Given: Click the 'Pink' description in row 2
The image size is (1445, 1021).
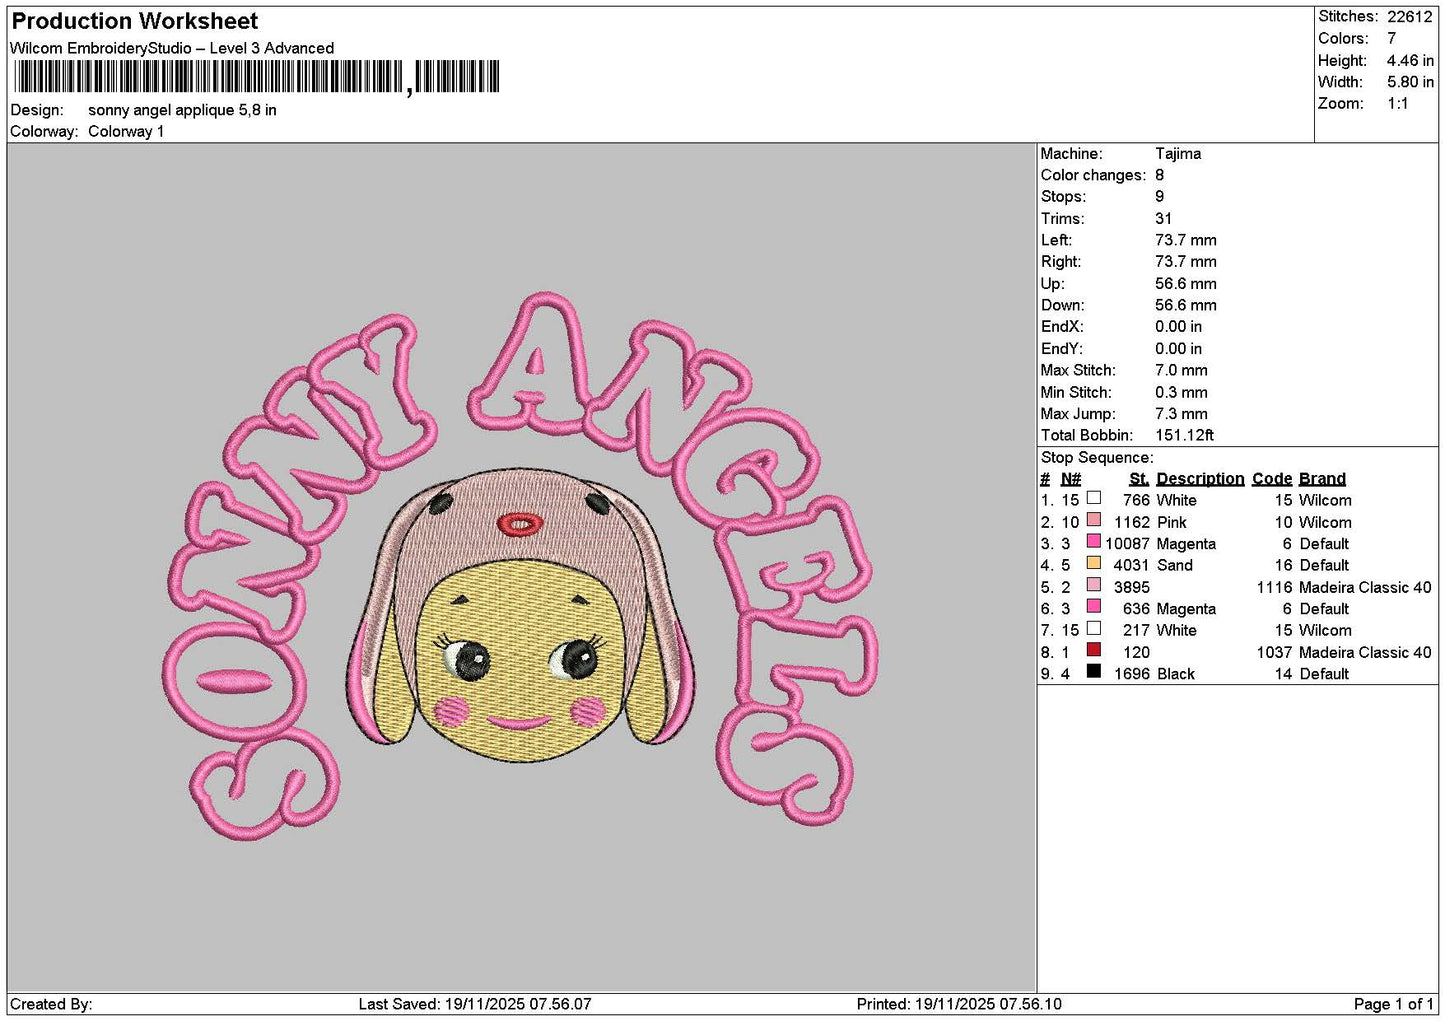Looking at the screenshot, I should [1172, 523].
